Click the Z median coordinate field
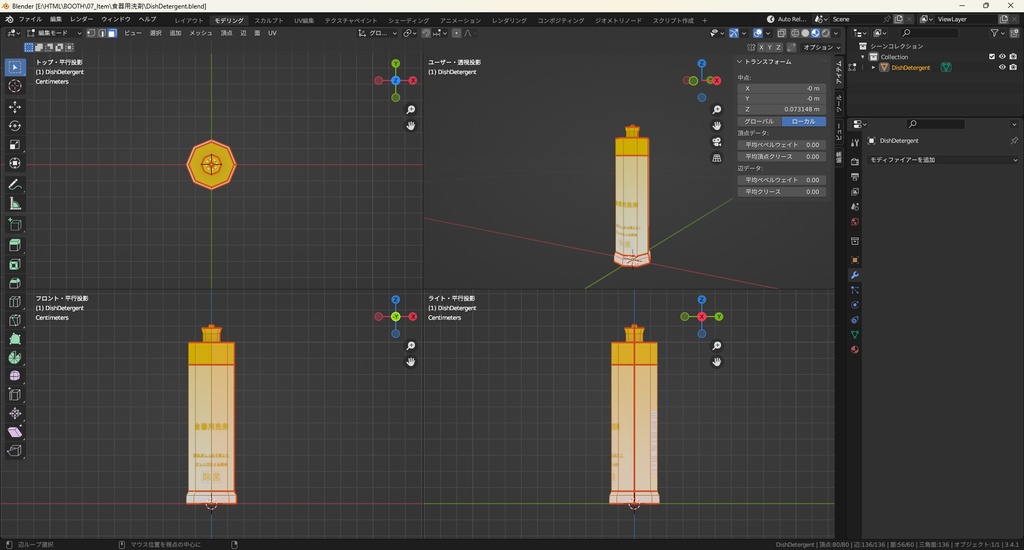 781,109
